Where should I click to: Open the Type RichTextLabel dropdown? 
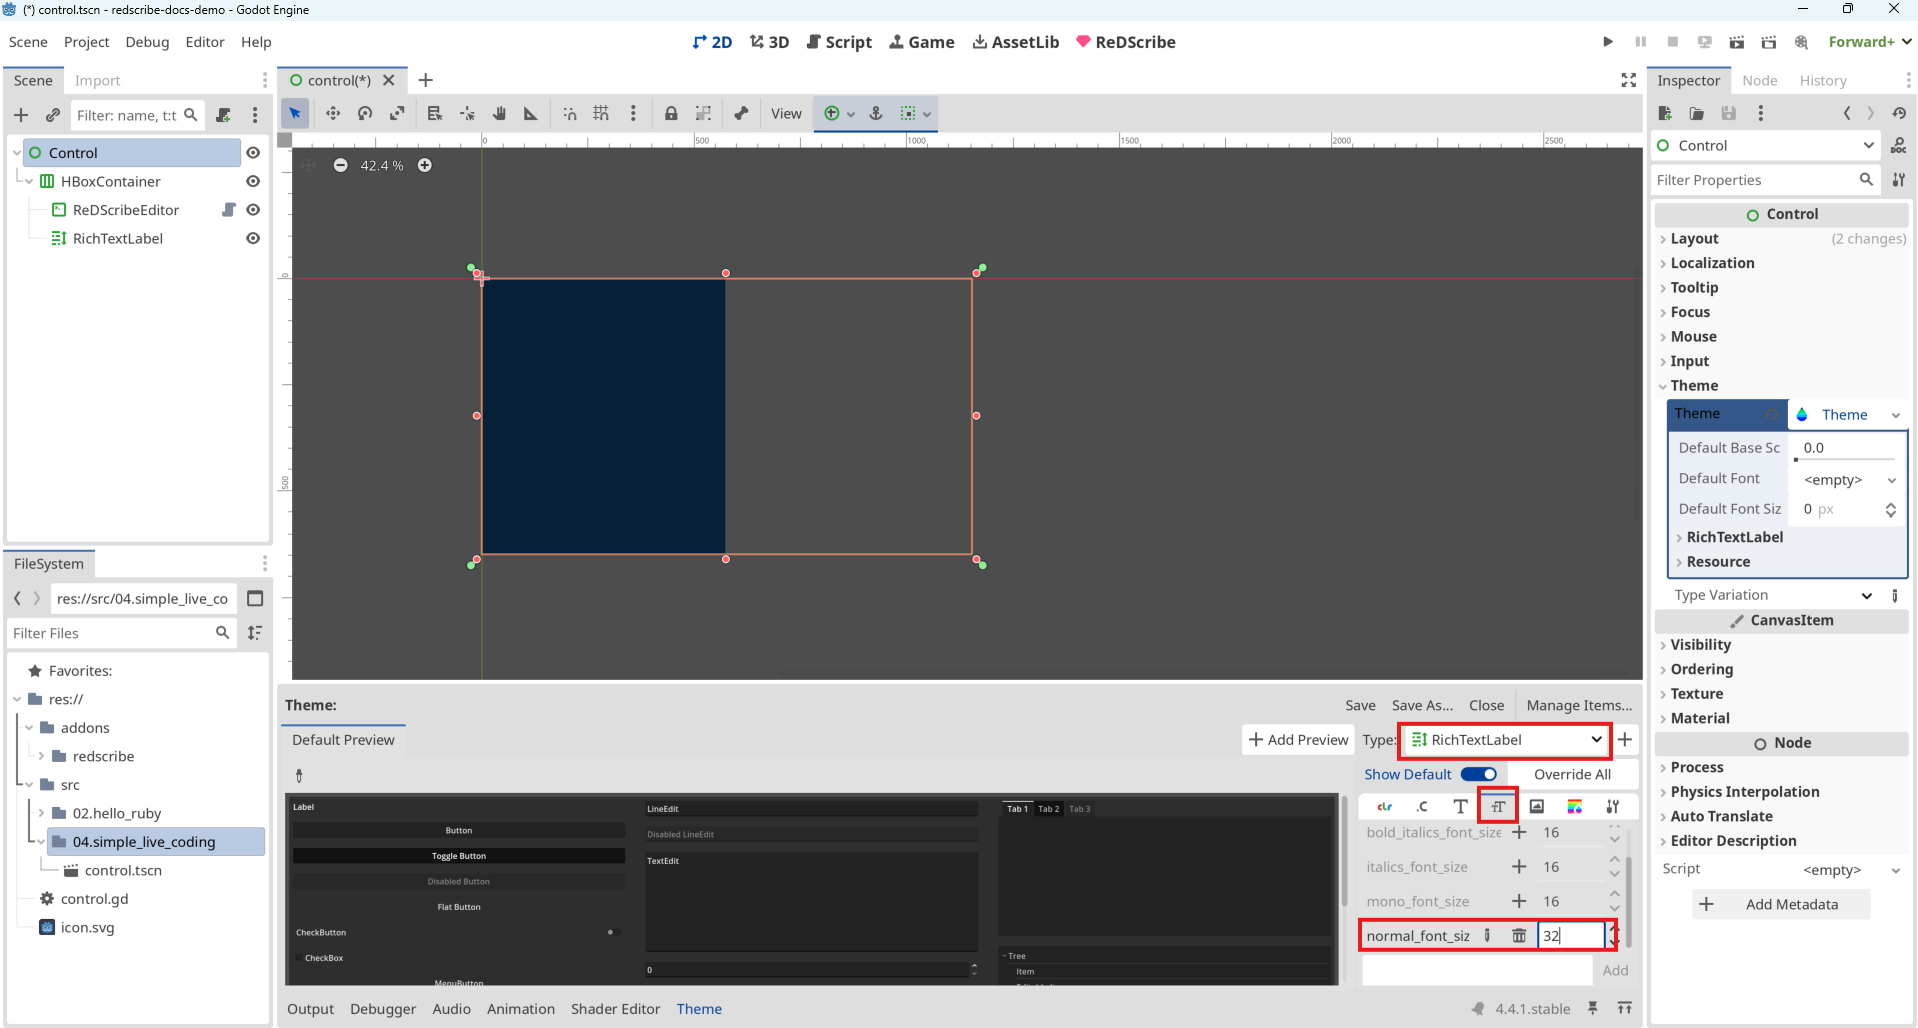click(1506, 740)
